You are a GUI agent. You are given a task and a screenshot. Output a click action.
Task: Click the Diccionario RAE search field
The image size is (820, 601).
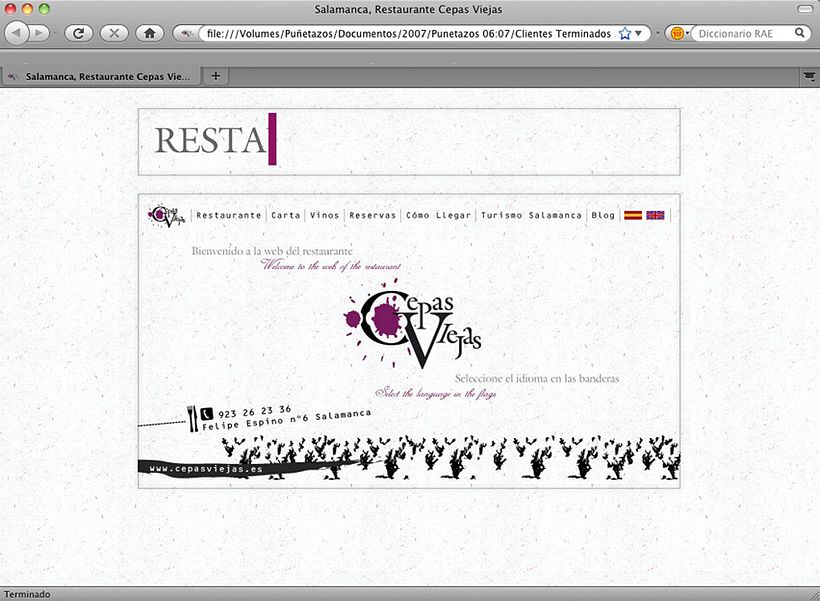pyautogui.click(x=742, y=33)
